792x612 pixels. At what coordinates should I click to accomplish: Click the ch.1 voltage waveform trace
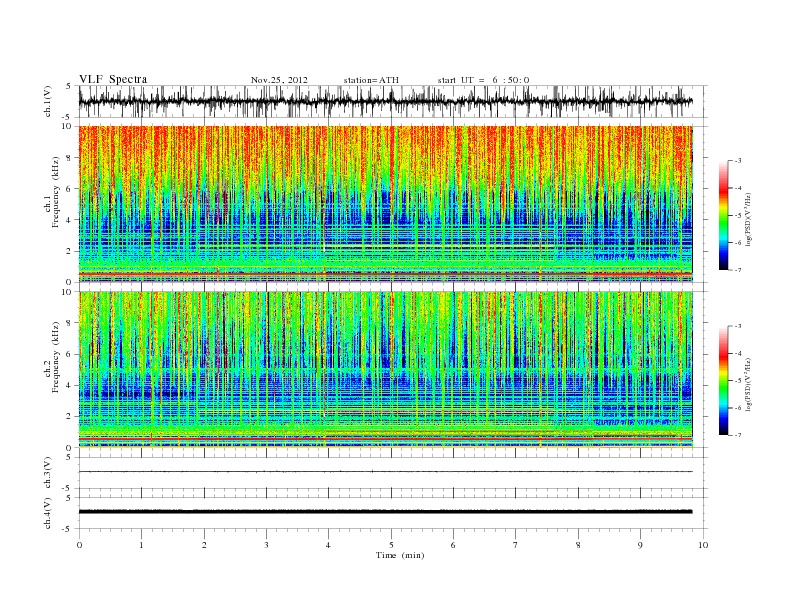385,101
